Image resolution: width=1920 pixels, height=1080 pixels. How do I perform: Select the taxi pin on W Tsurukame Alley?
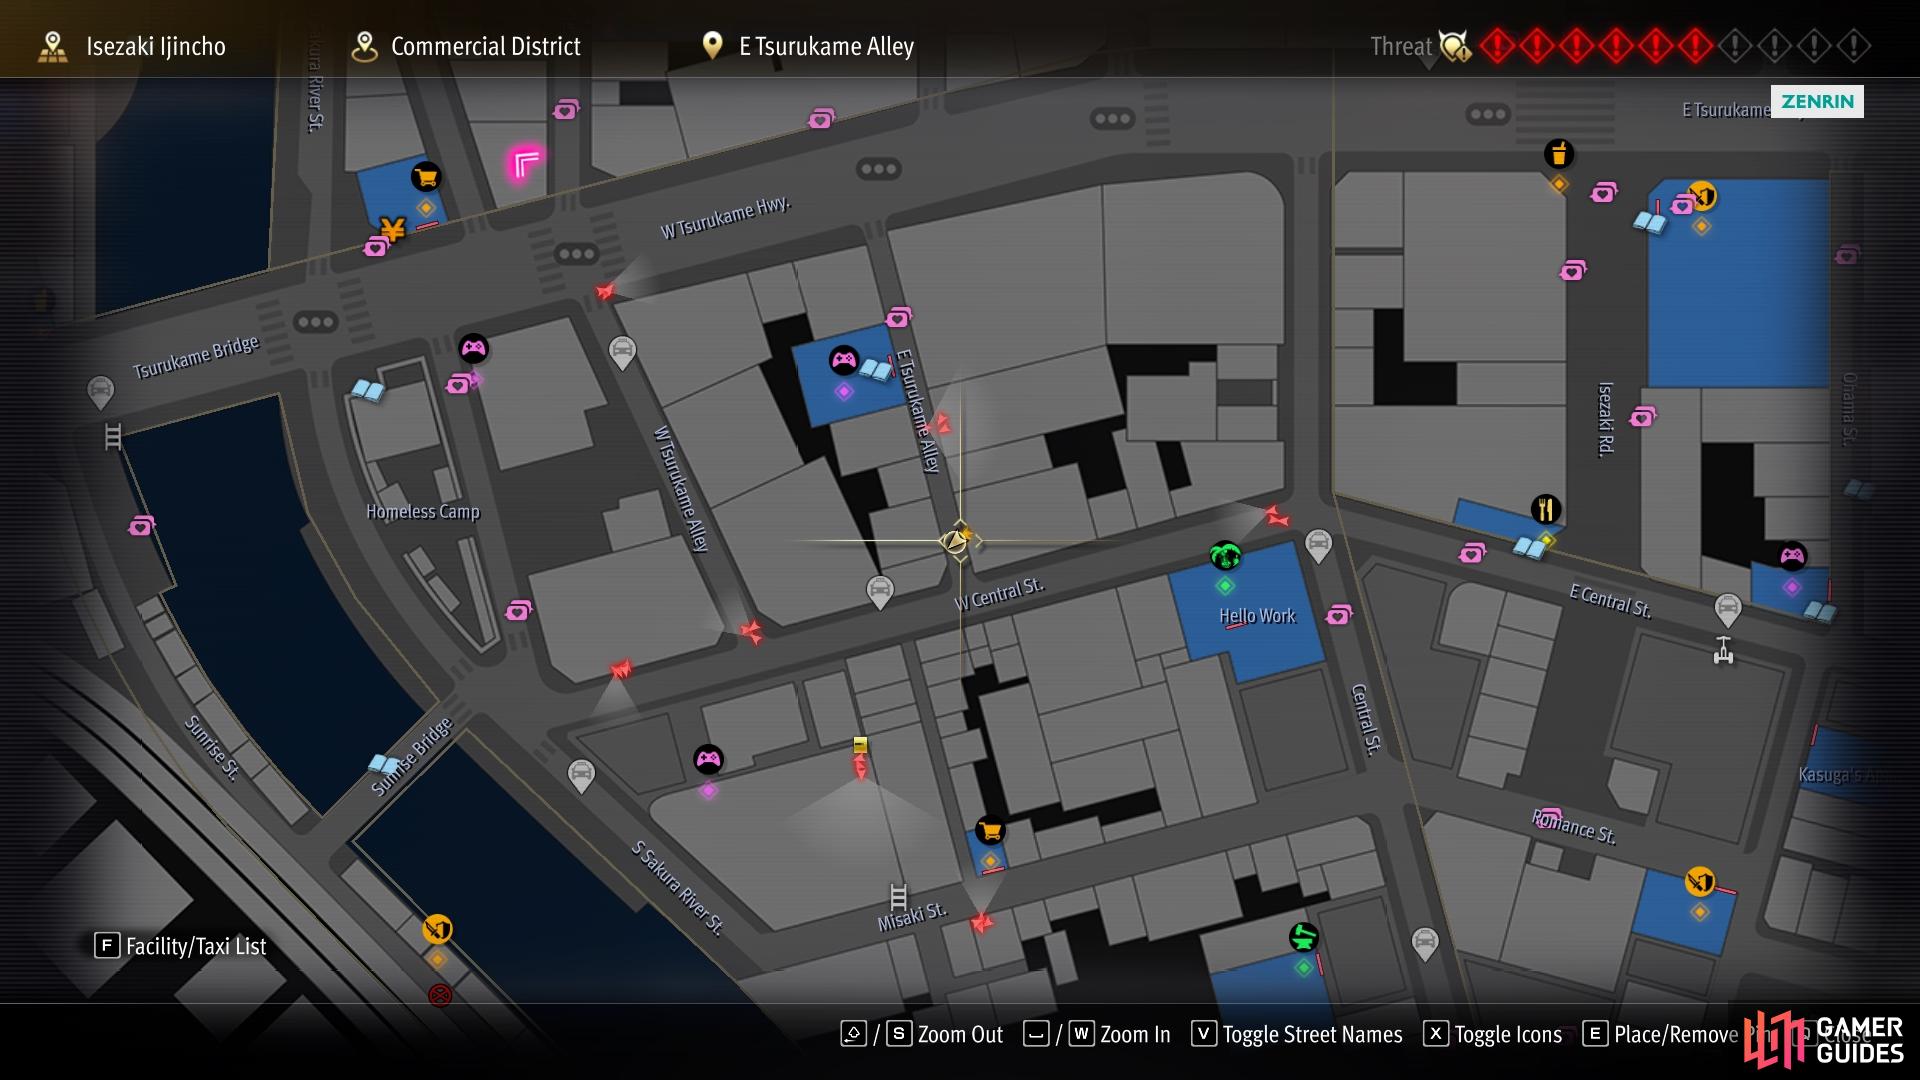622,352
